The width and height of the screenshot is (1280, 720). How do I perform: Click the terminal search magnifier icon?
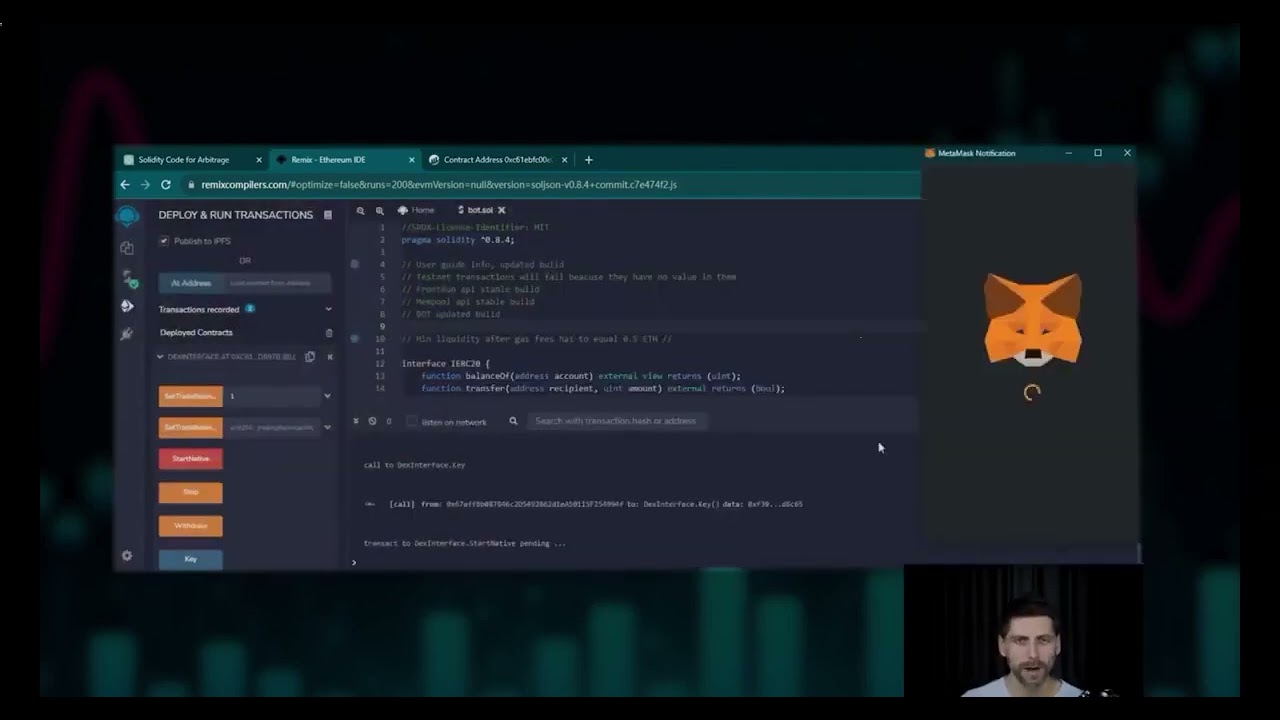[514, 421]
